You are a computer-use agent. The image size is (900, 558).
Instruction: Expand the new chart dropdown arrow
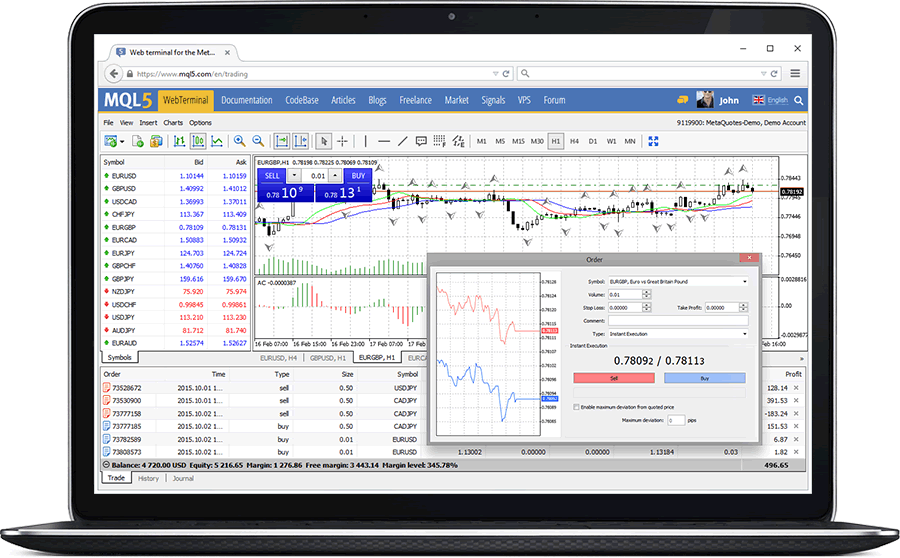click(x=122, y=142)
